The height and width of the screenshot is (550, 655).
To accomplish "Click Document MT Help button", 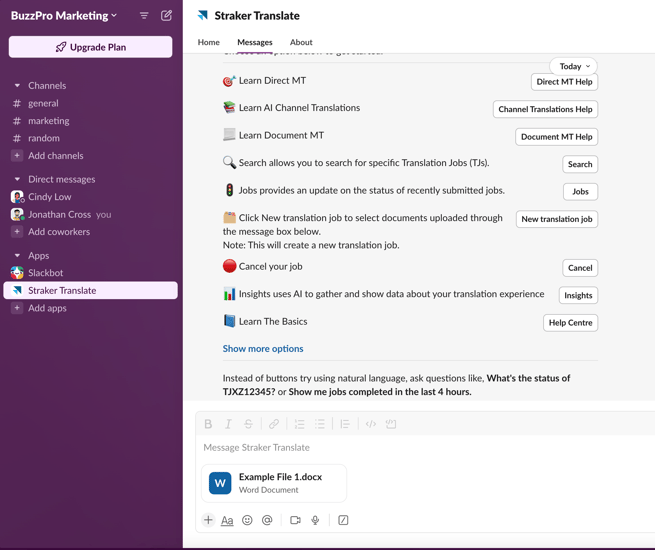I will coord(556,137).
